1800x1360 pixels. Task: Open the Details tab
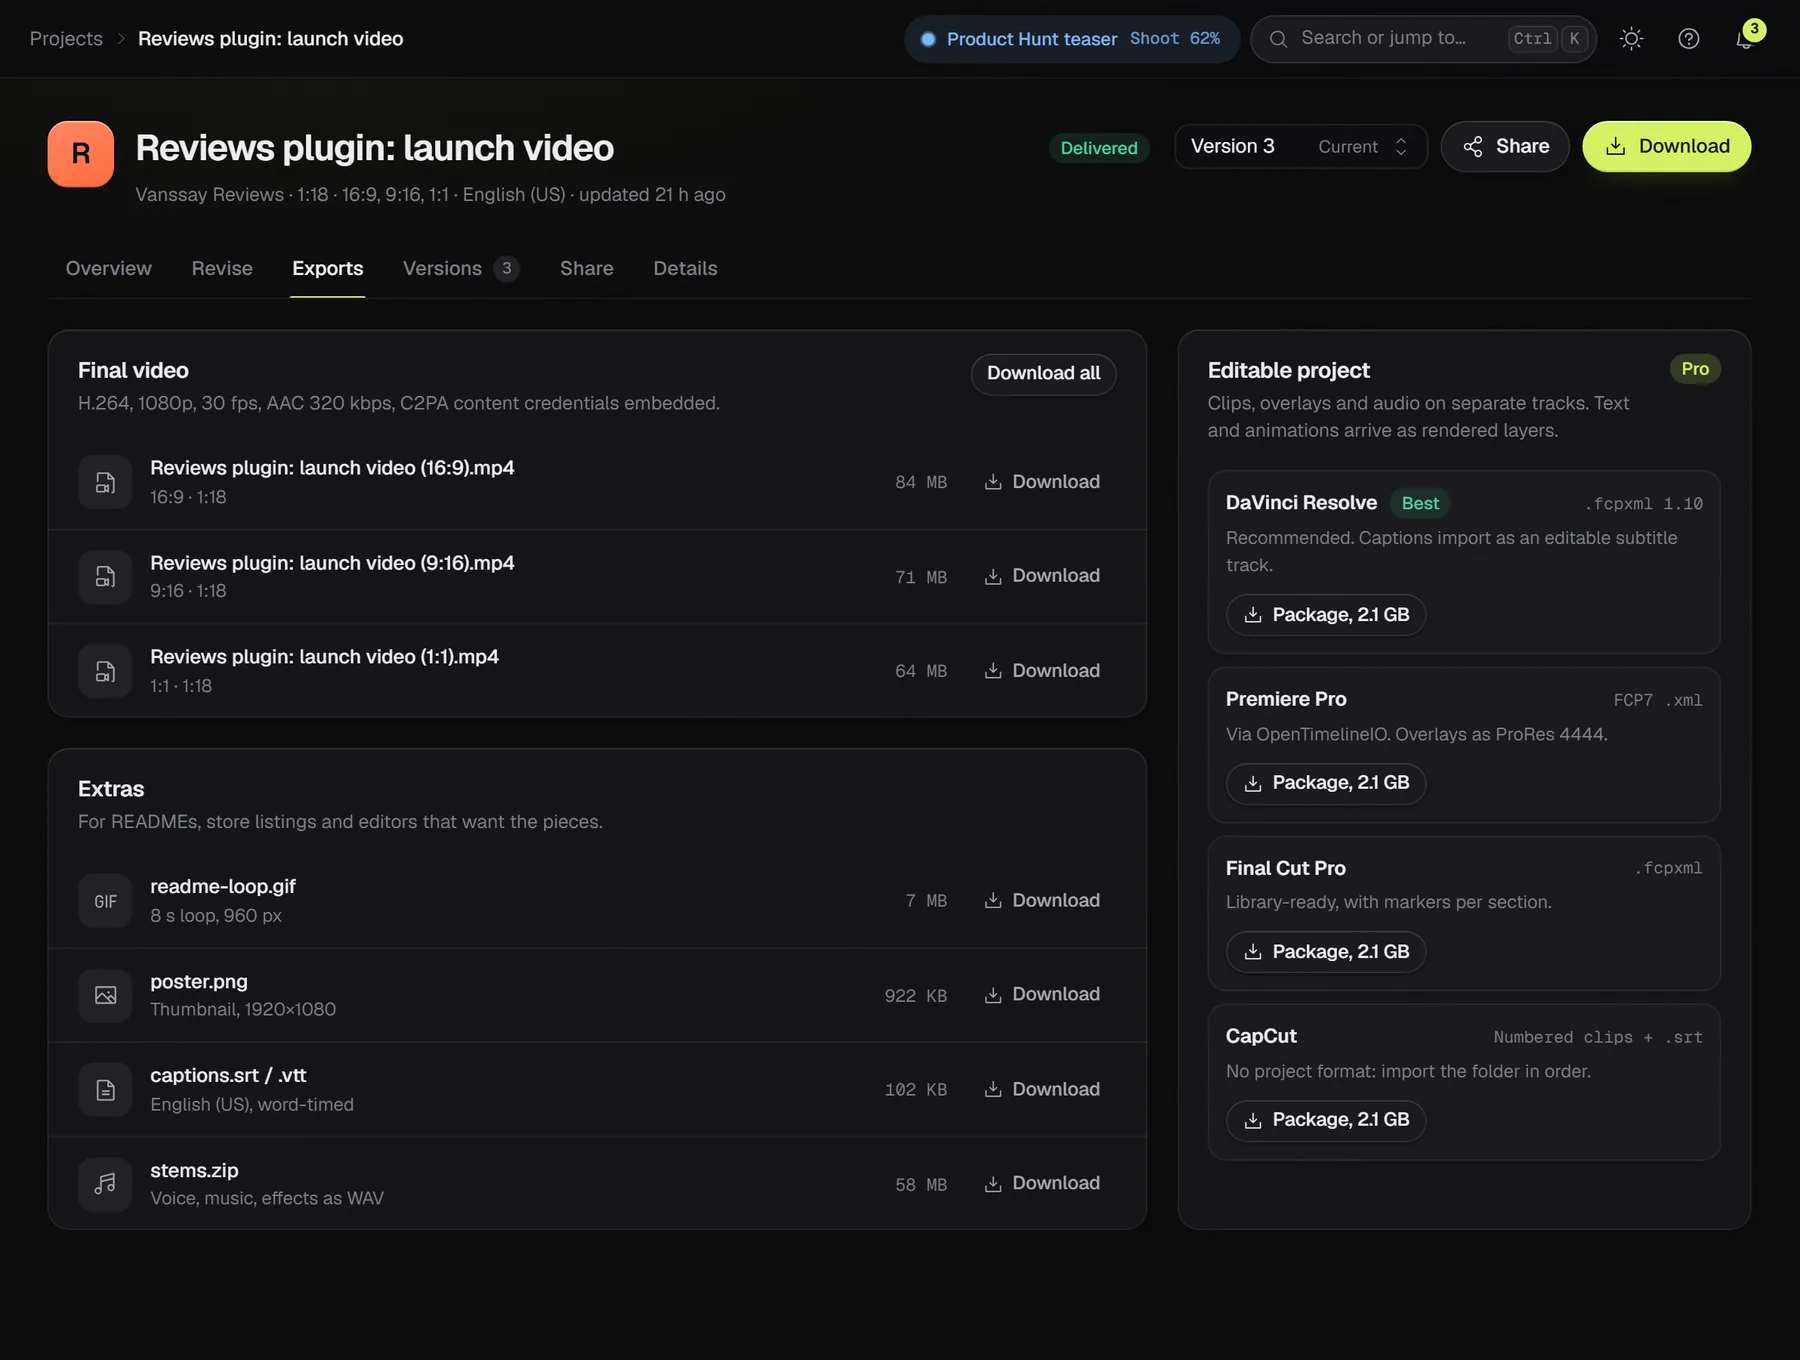[685, 268]
